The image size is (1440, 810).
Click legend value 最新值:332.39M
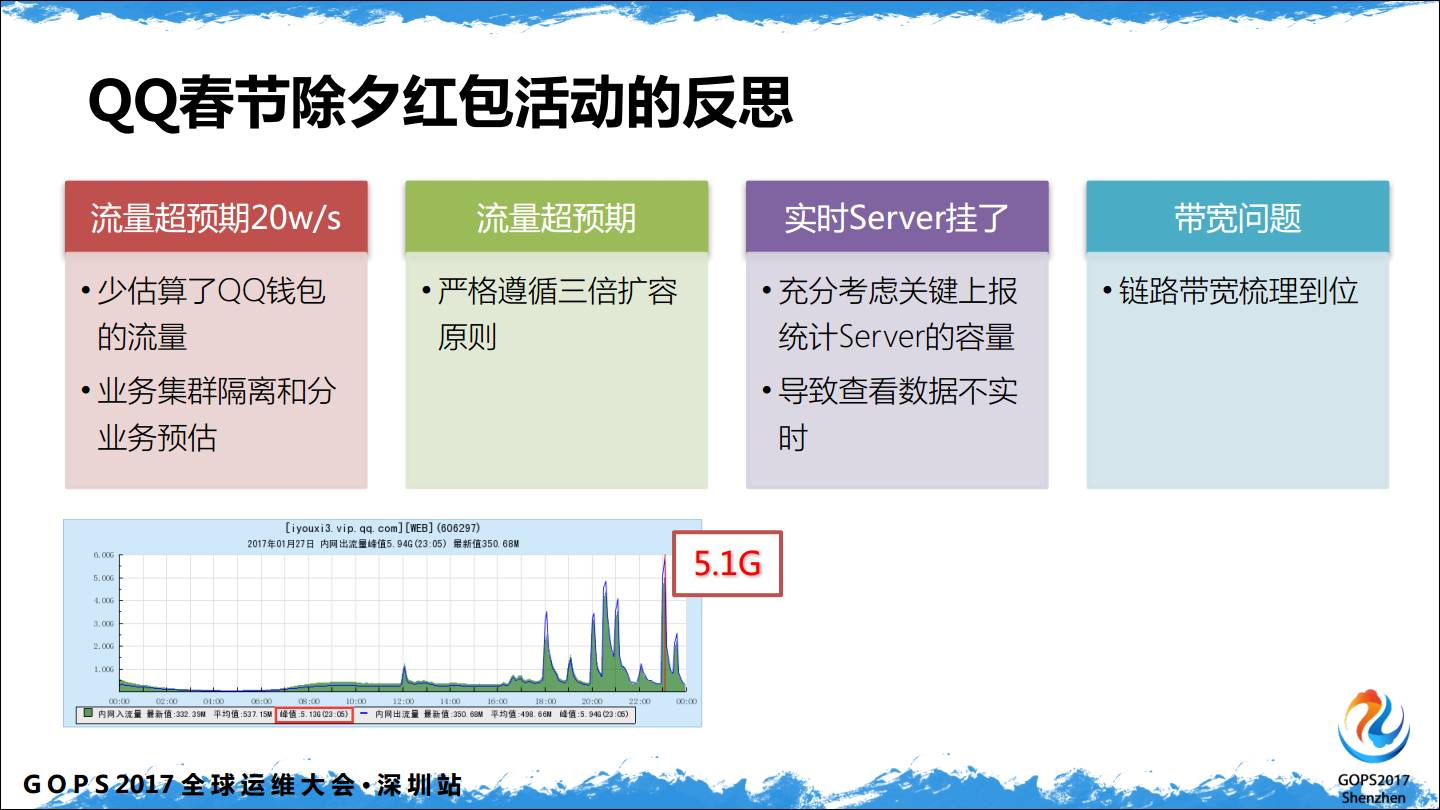(176, 714)
